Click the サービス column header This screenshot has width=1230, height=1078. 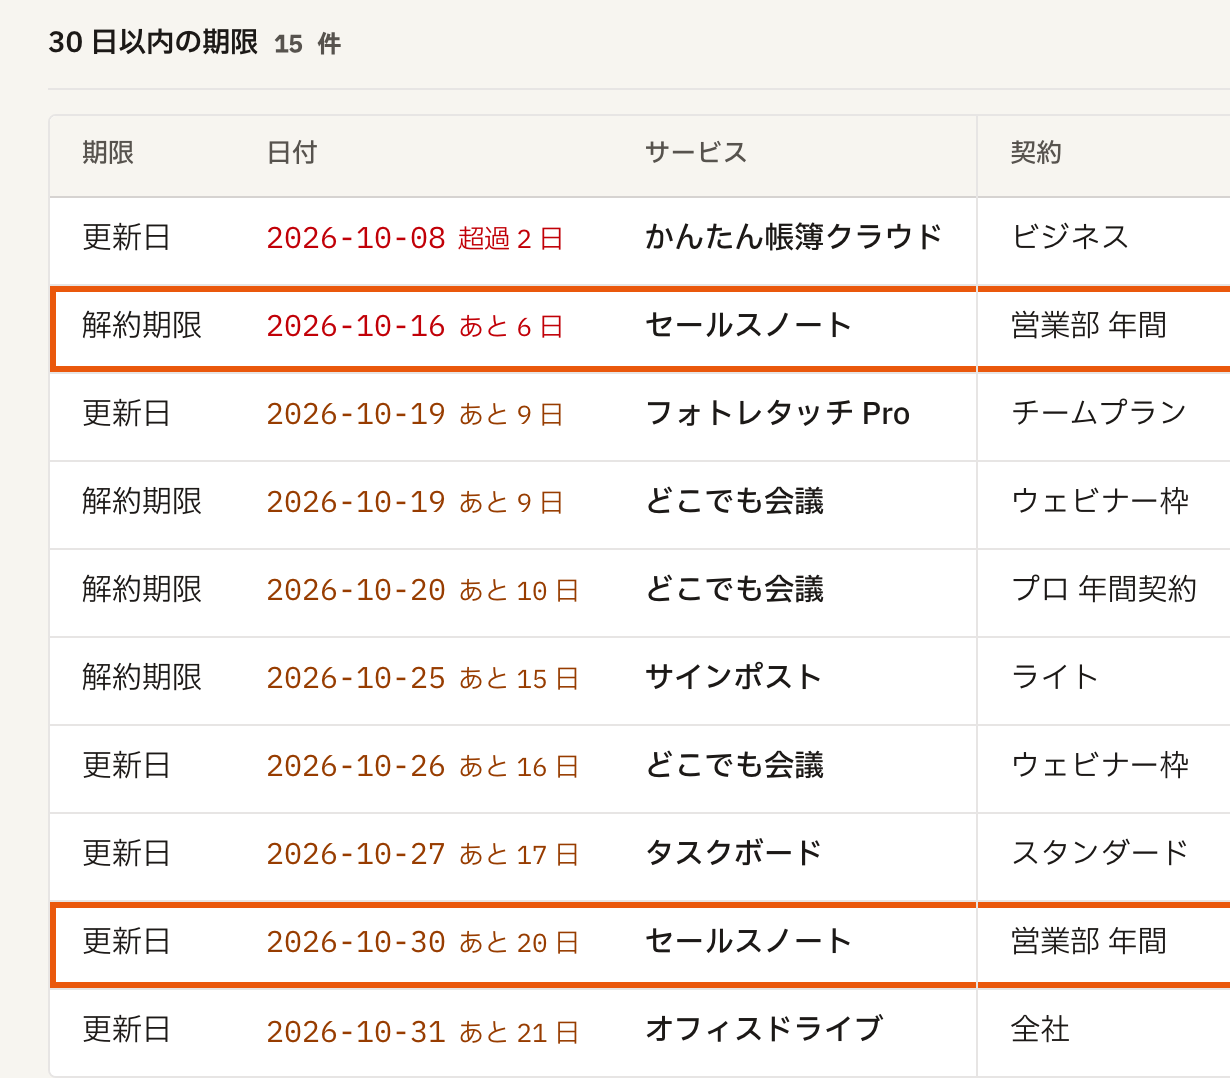tap(696, 153)
